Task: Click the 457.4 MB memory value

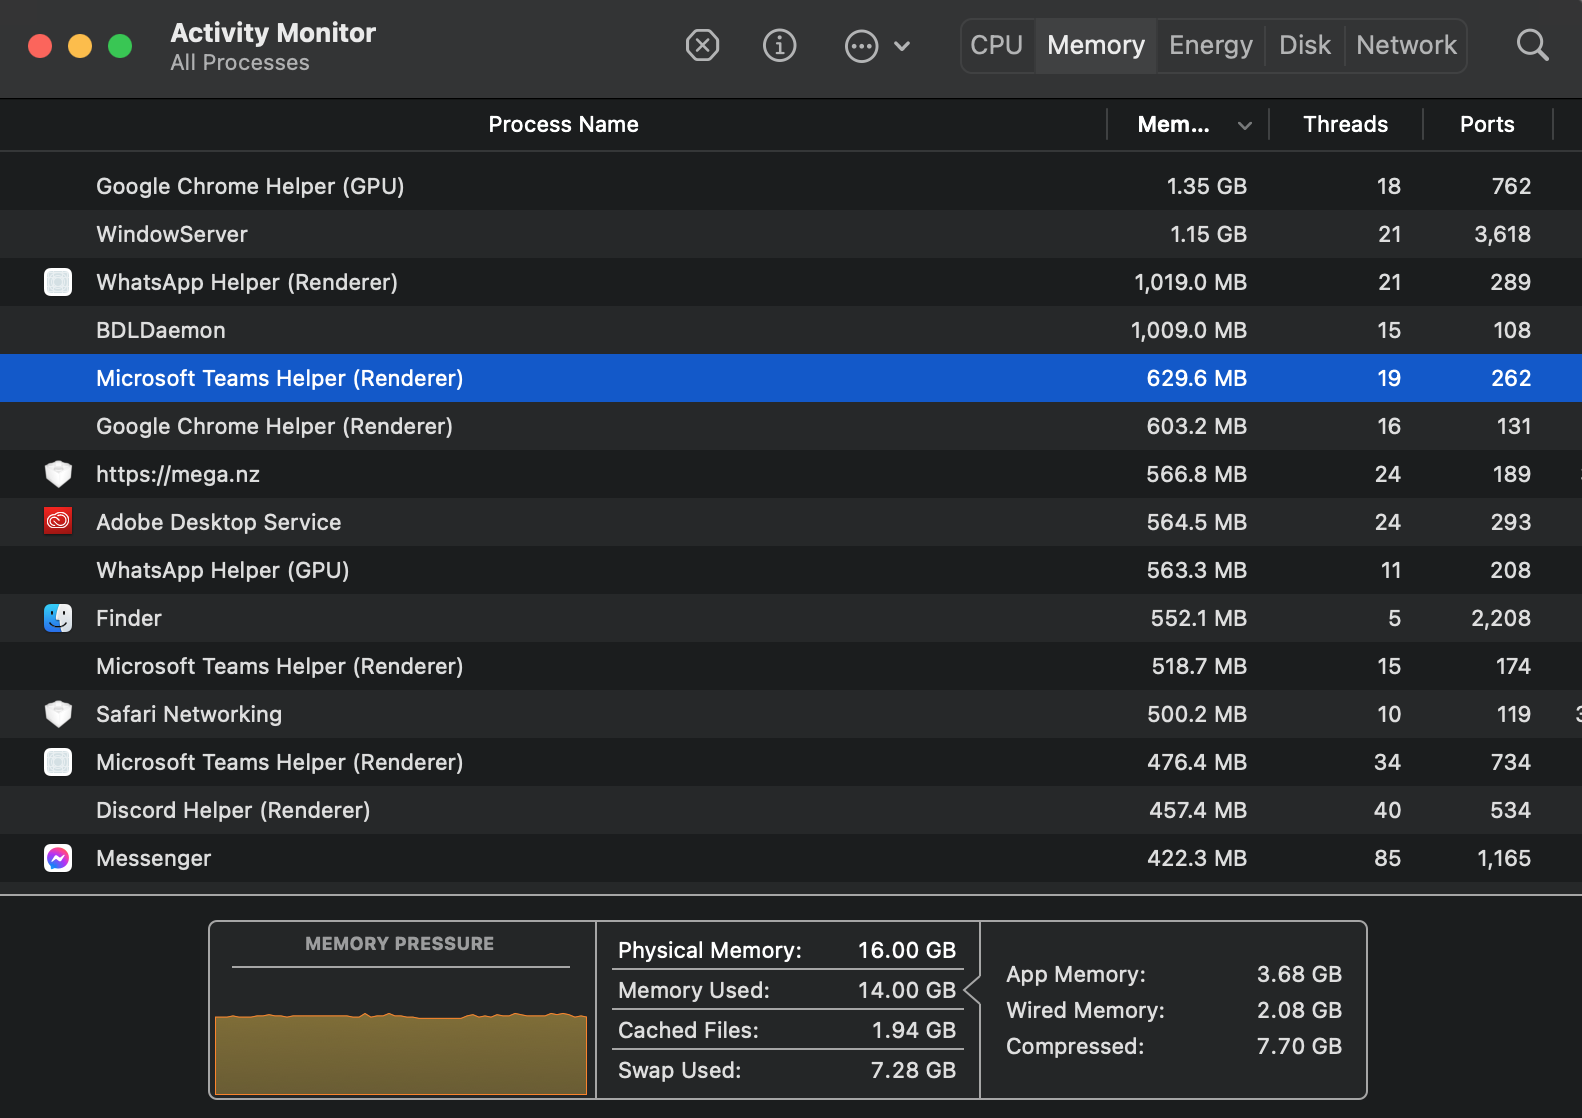Action: tap(1197, 810)
